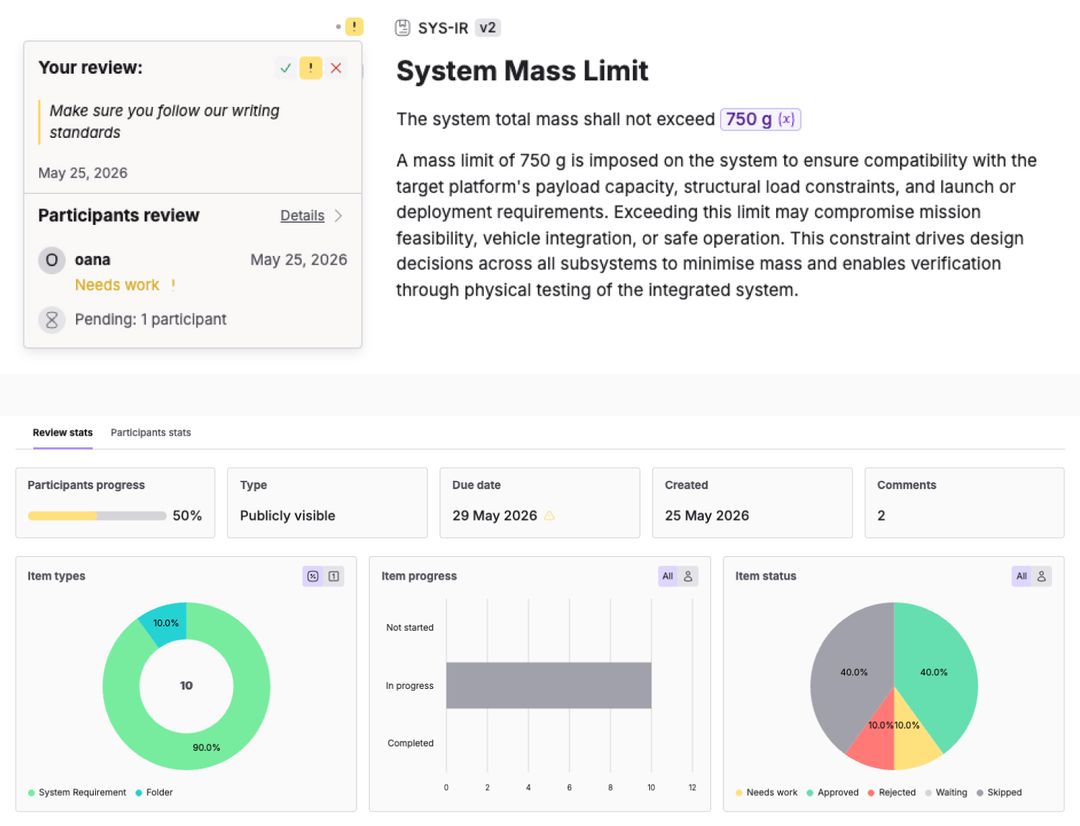Click the yellow warning badge above review popup
Viewport: 1080px width, 826px height.
[x=354, y=27]
